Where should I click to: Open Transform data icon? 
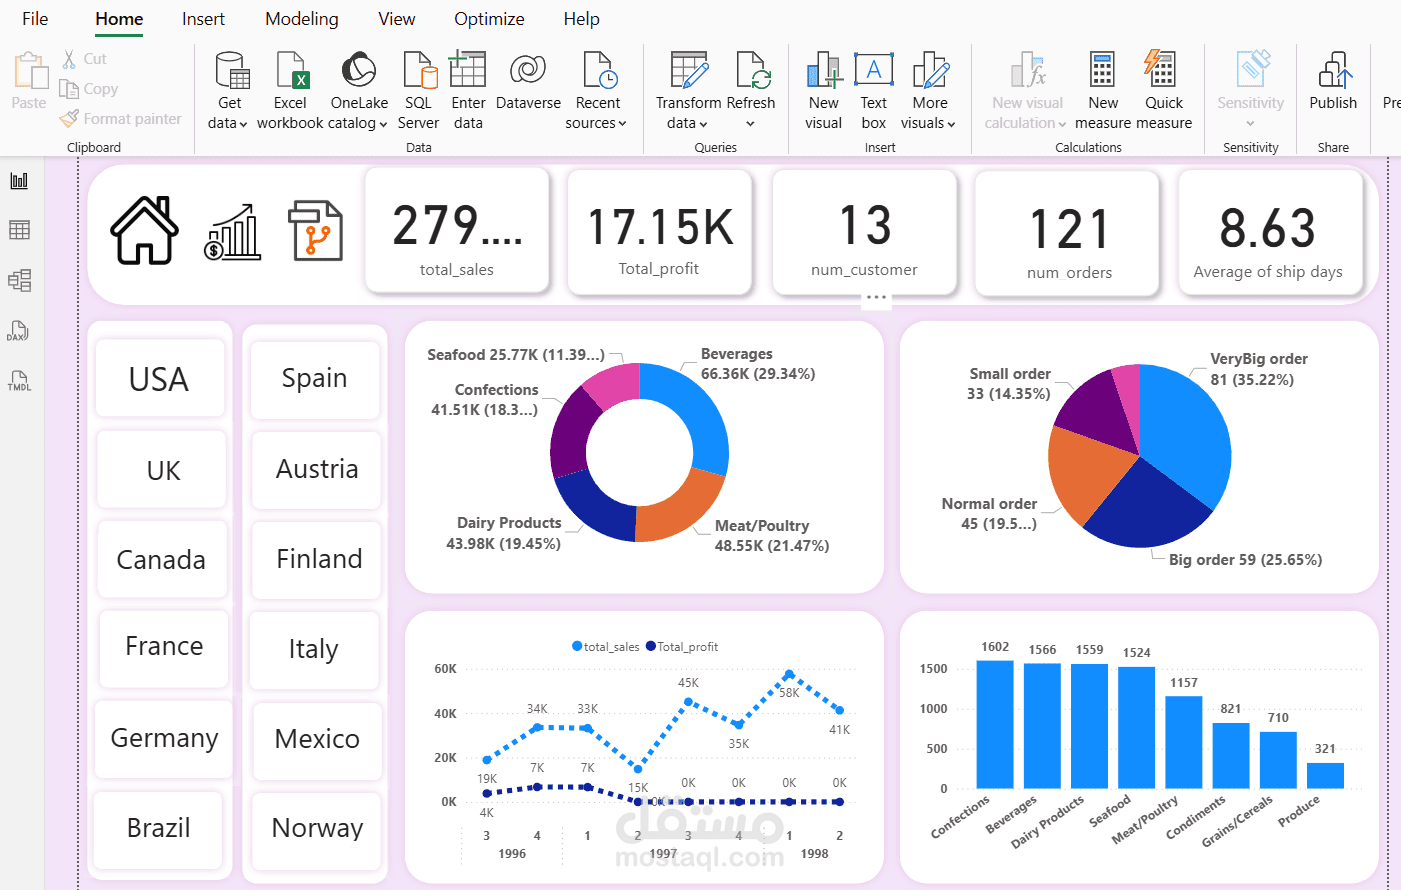coord(689,70)
